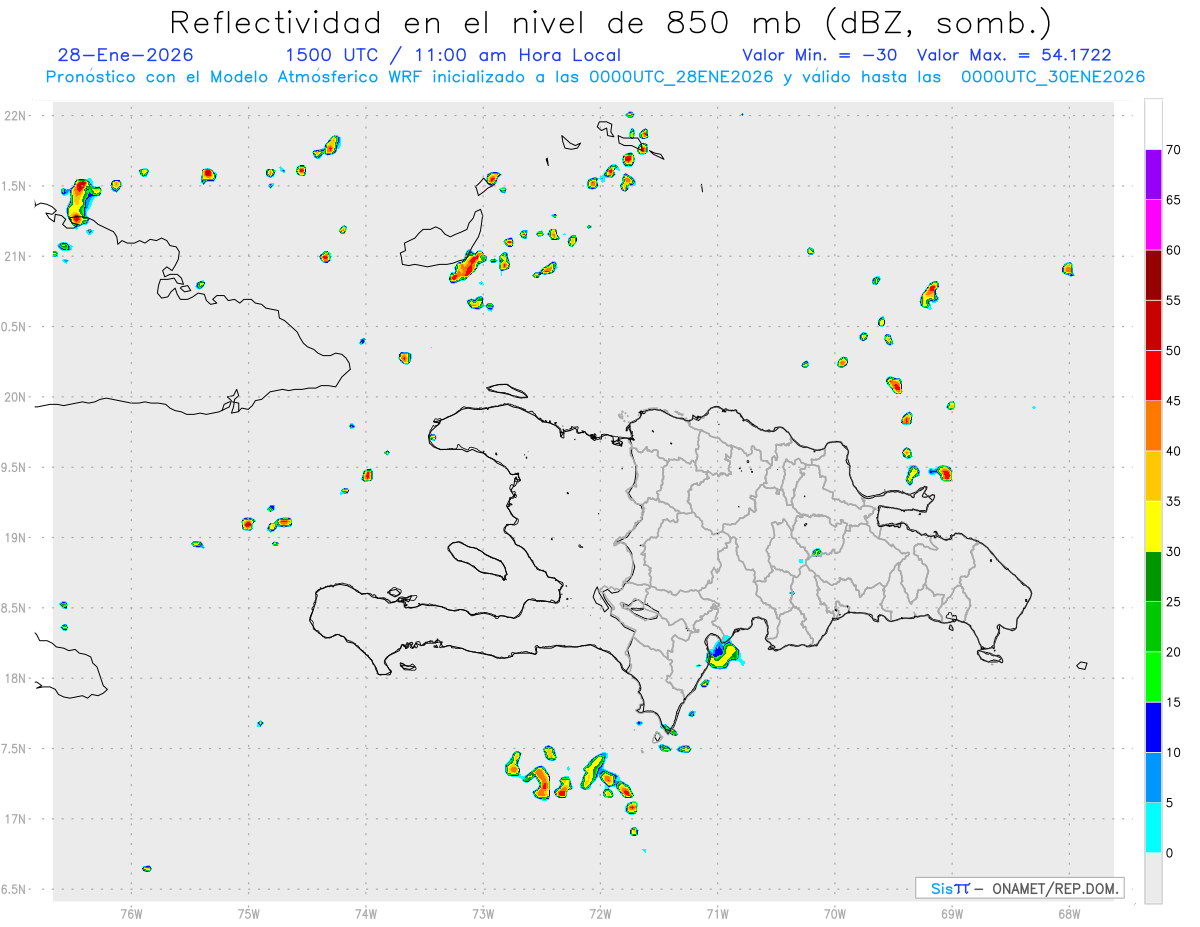Image resolution: width=1200 pixels, height=927 pixels.
Task: Click the longitude axis label '70W'
Action: (x=835, y=912)
